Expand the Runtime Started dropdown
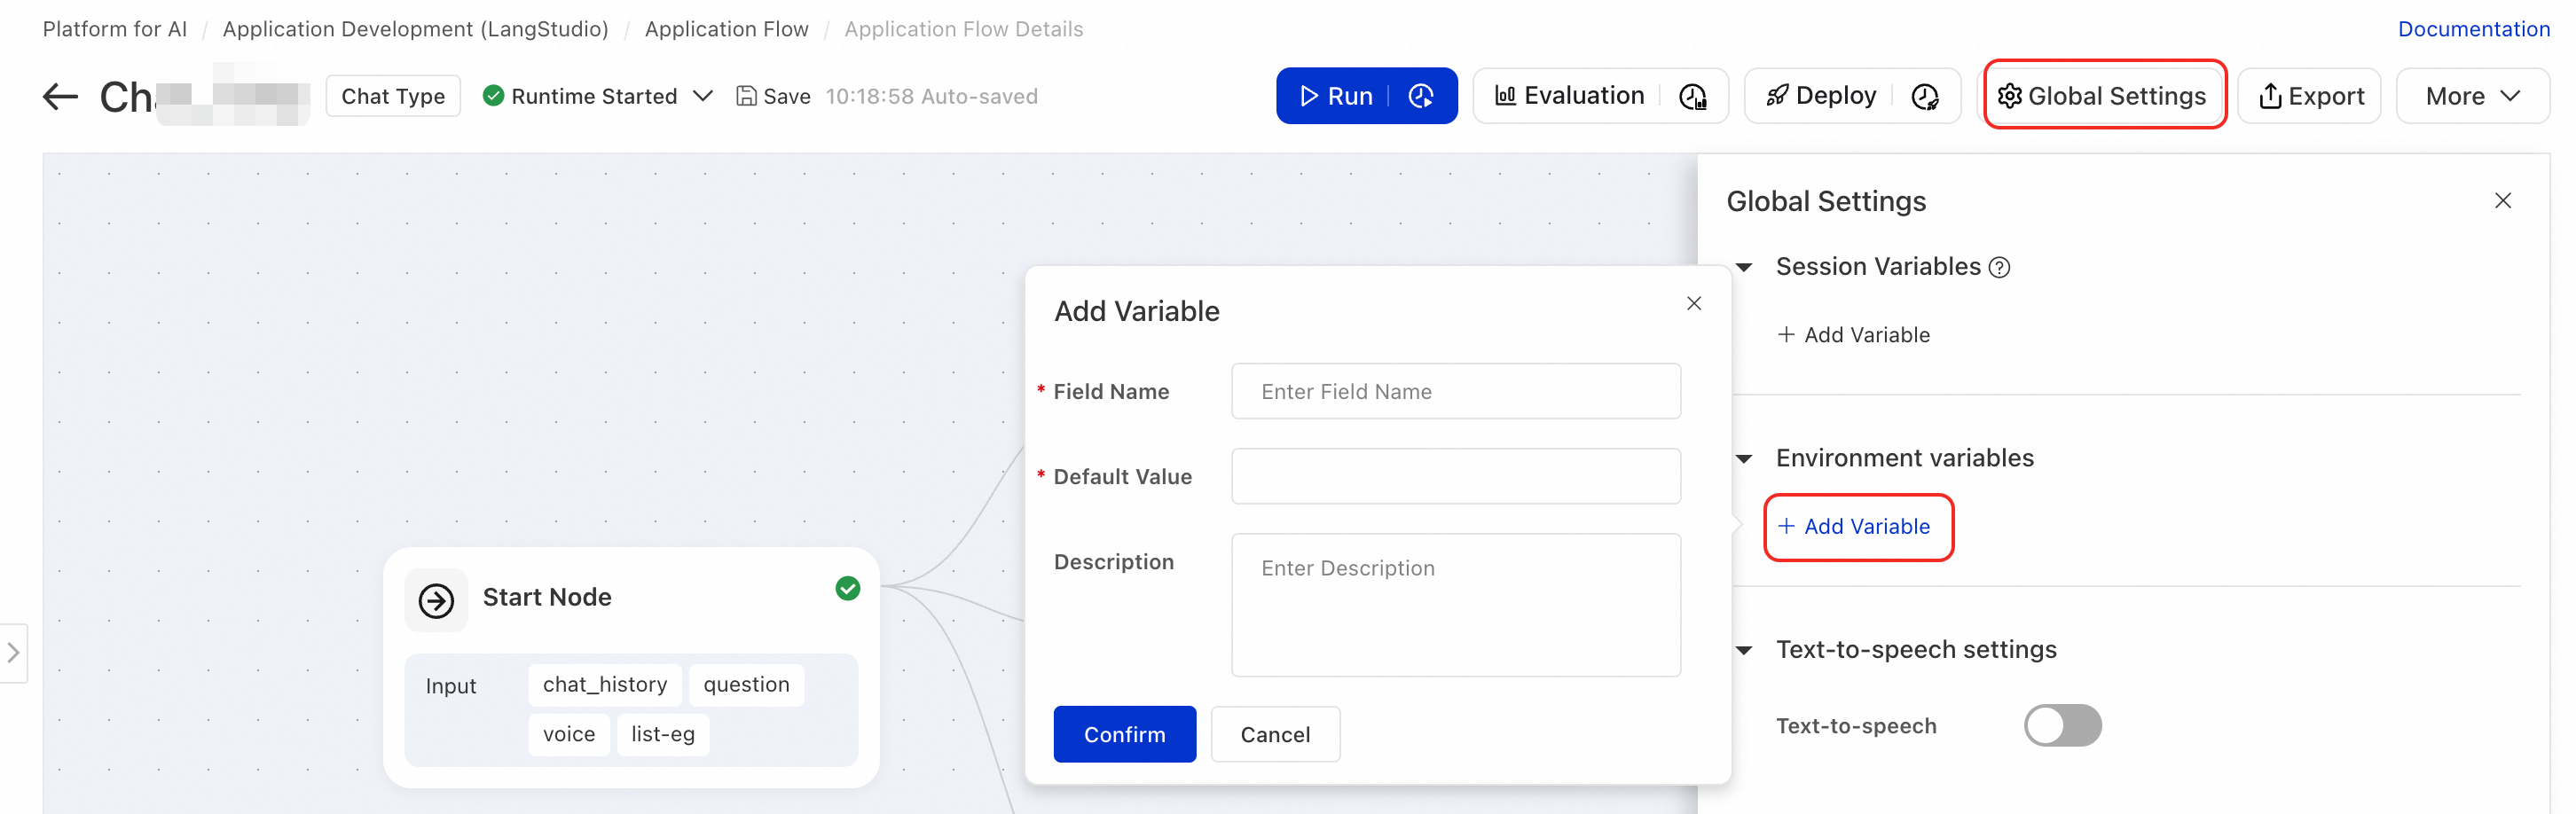 pos(703,96)
